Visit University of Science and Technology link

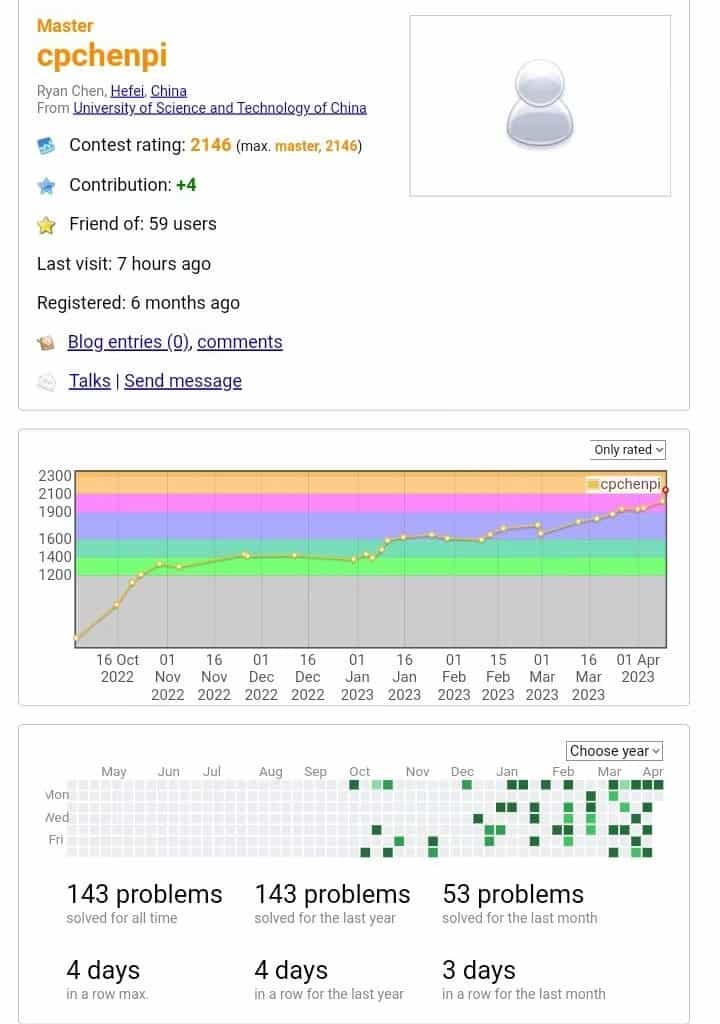(x=220, y=108)
